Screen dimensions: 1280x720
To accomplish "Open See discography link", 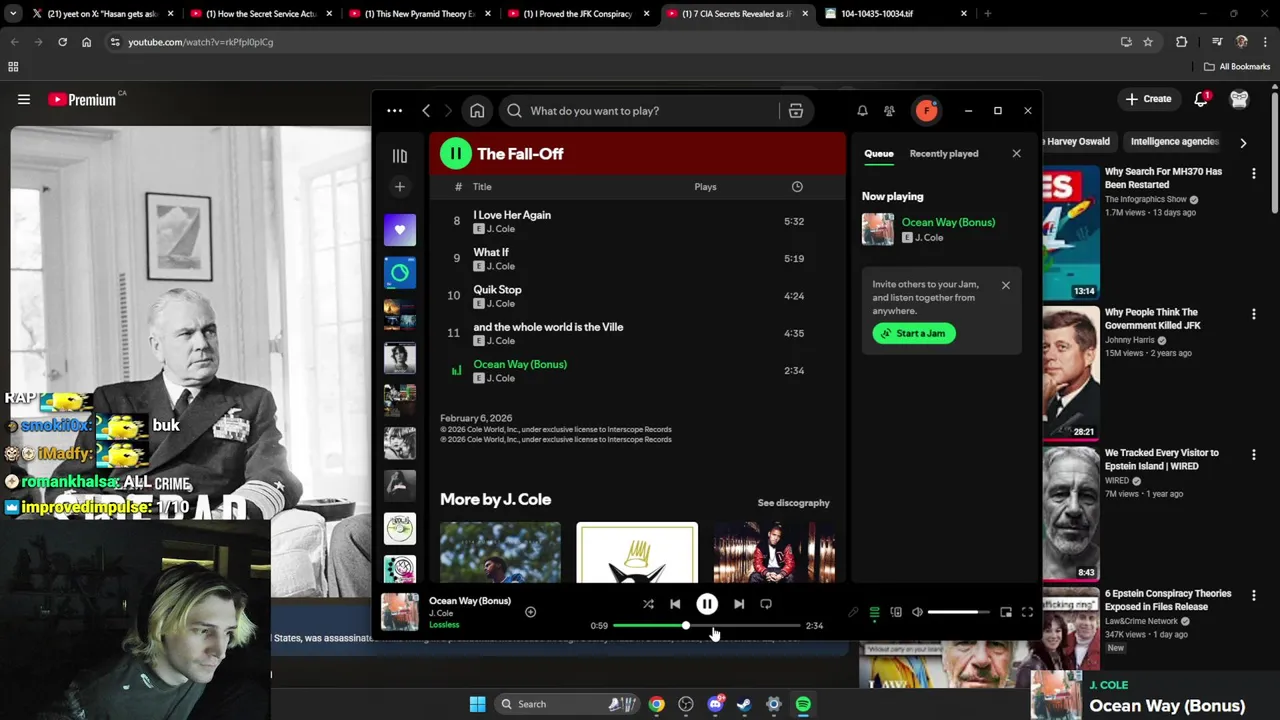I will 794,503.
